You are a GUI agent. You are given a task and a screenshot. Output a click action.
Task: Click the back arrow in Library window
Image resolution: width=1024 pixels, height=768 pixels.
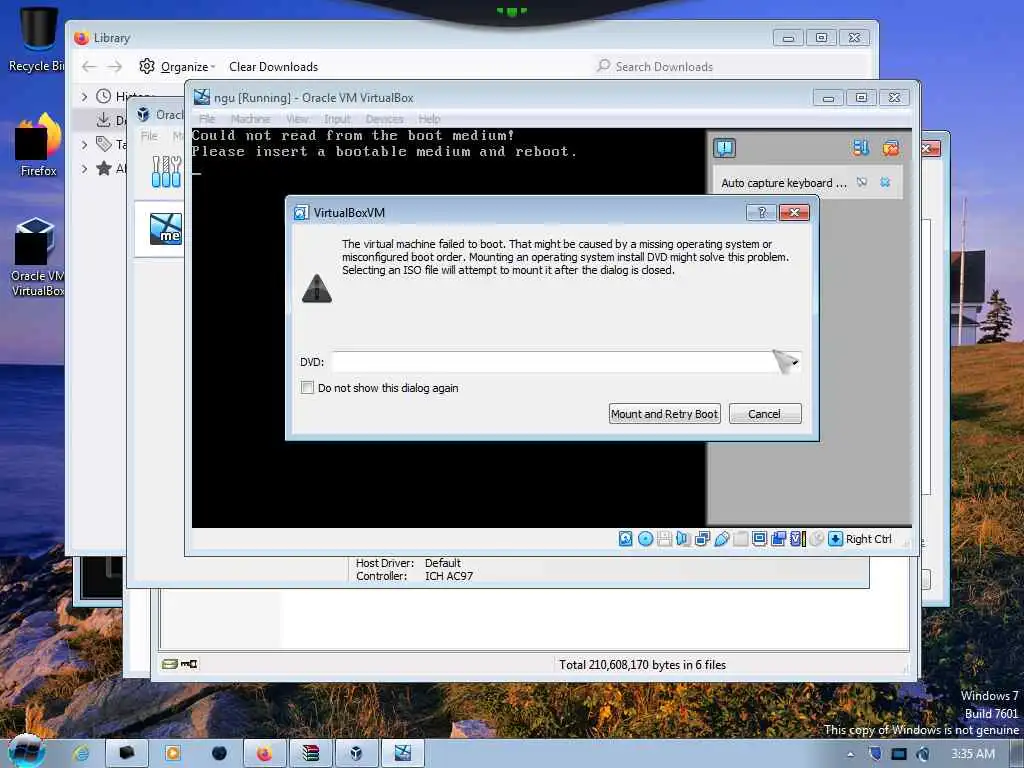click(x=89, y=67)
